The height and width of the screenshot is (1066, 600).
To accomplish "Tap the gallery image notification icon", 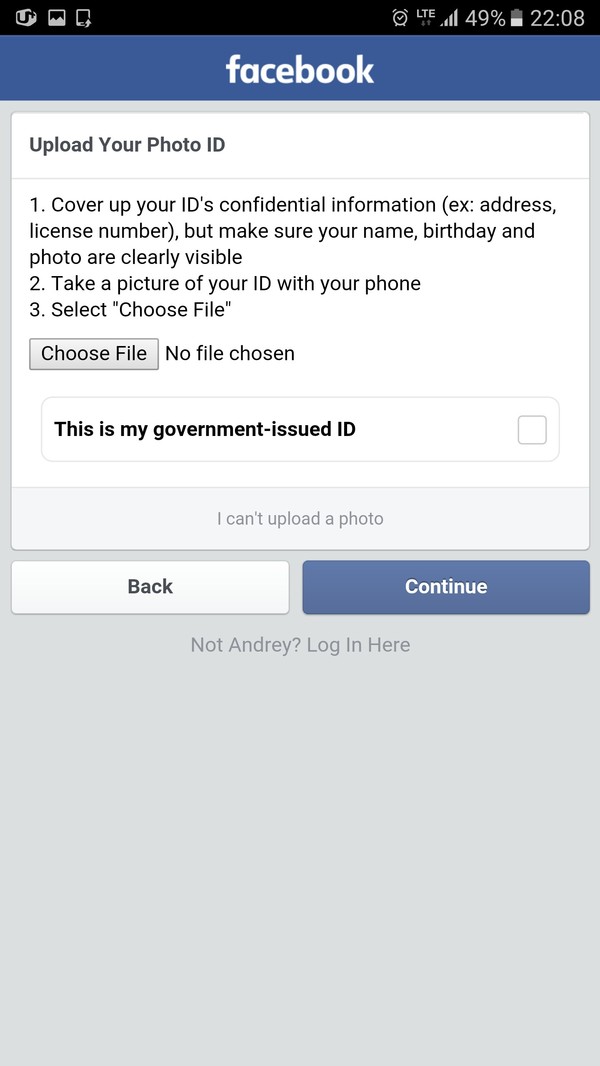I will [56, 17].
